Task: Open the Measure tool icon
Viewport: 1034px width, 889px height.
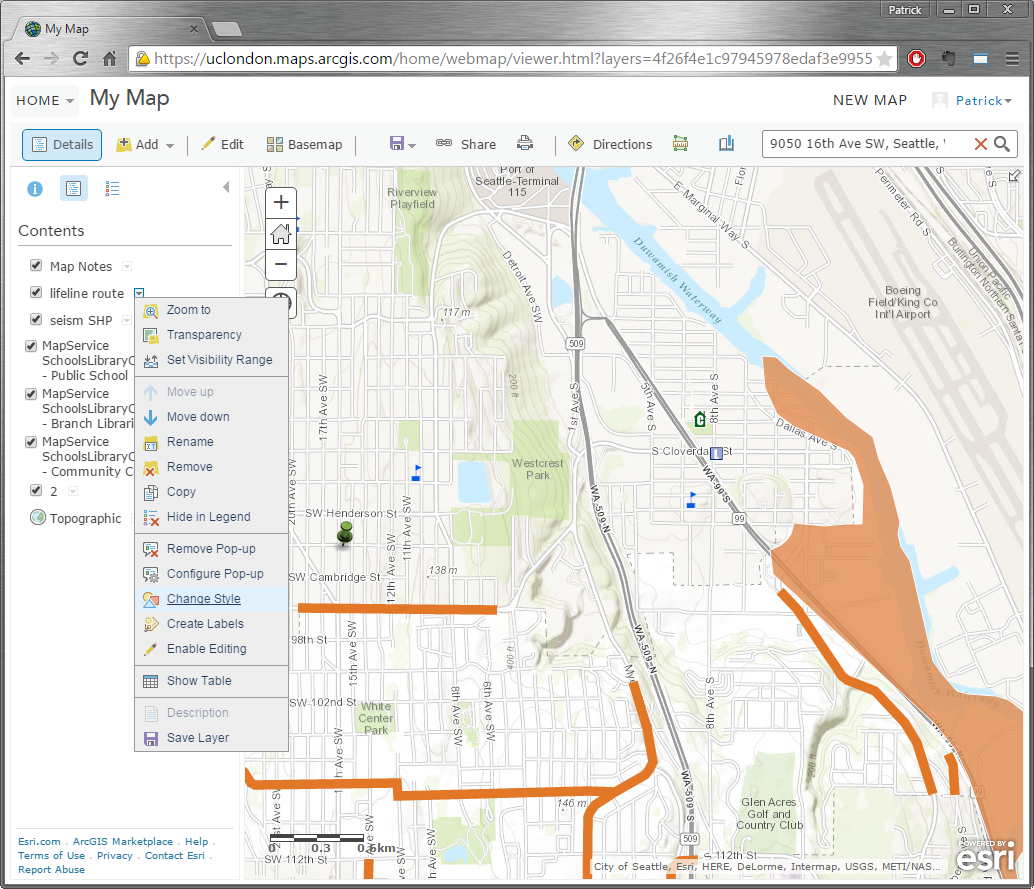Action: [681, 144]
